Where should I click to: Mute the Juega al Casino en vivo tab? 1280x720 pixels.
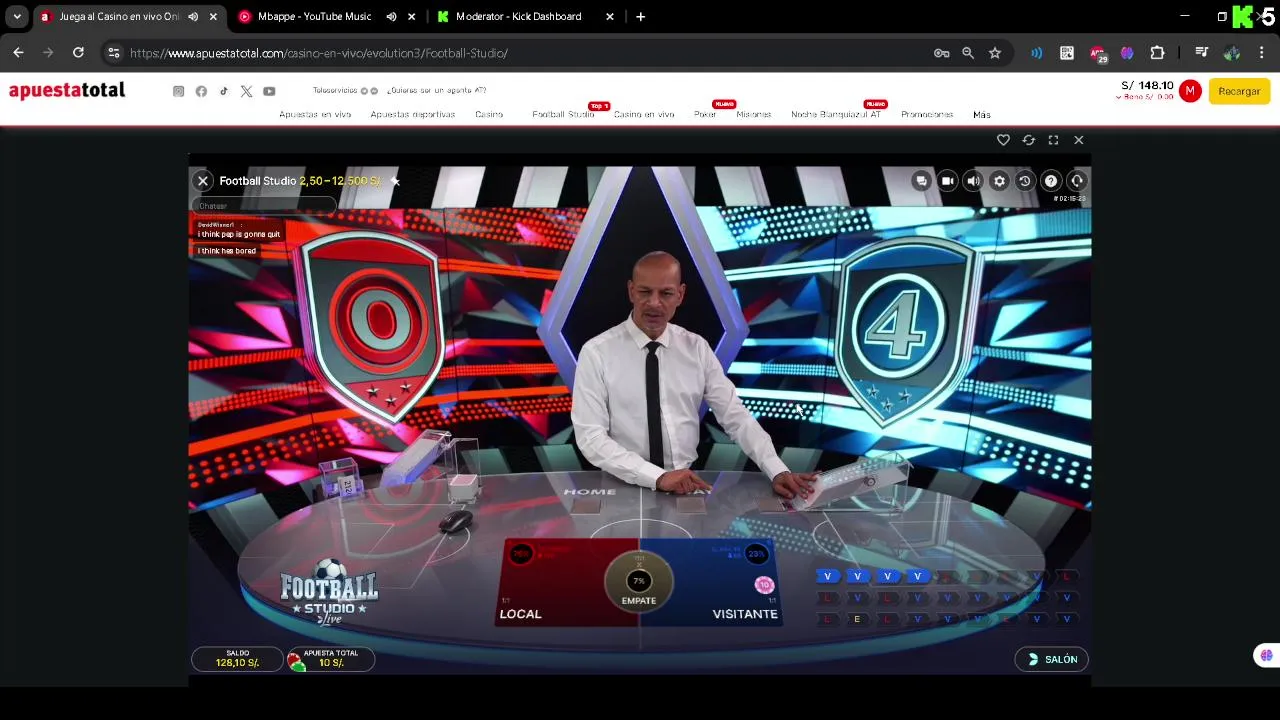(193, 17)
